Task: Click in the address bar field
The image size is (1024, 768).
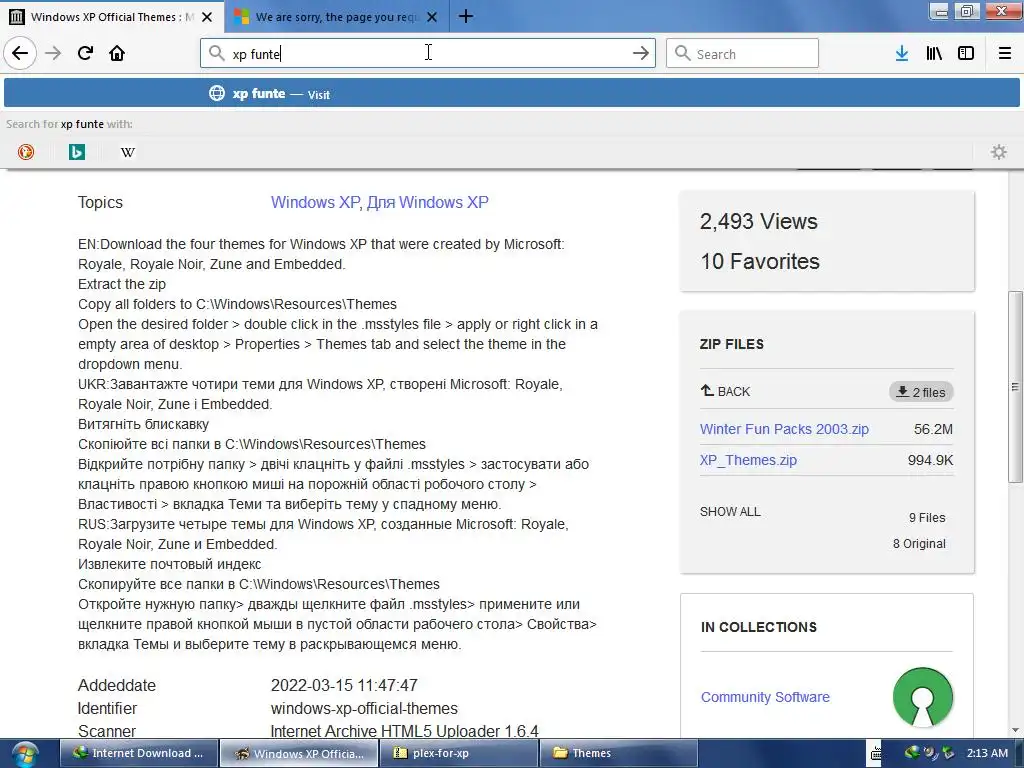Action: [x=428, y=53]
